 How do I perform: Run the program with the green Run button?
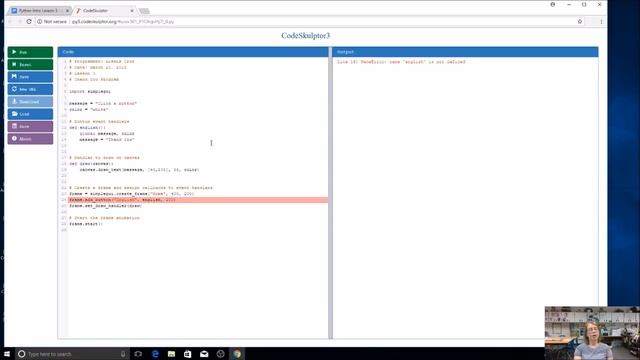(30, 52)
